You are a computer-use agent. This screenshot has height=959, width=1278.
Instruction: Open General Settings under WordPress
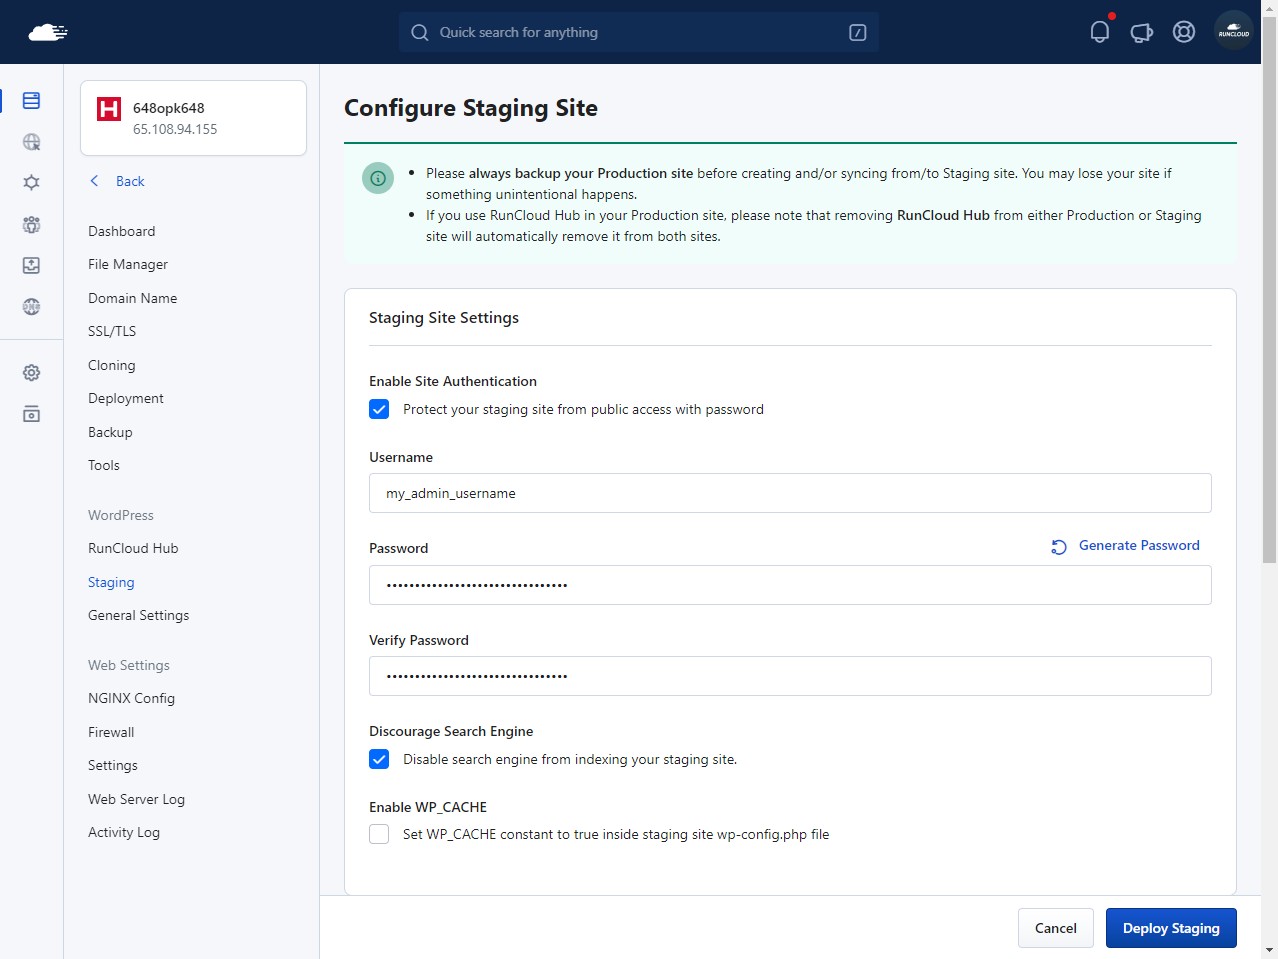pos(138,615)
